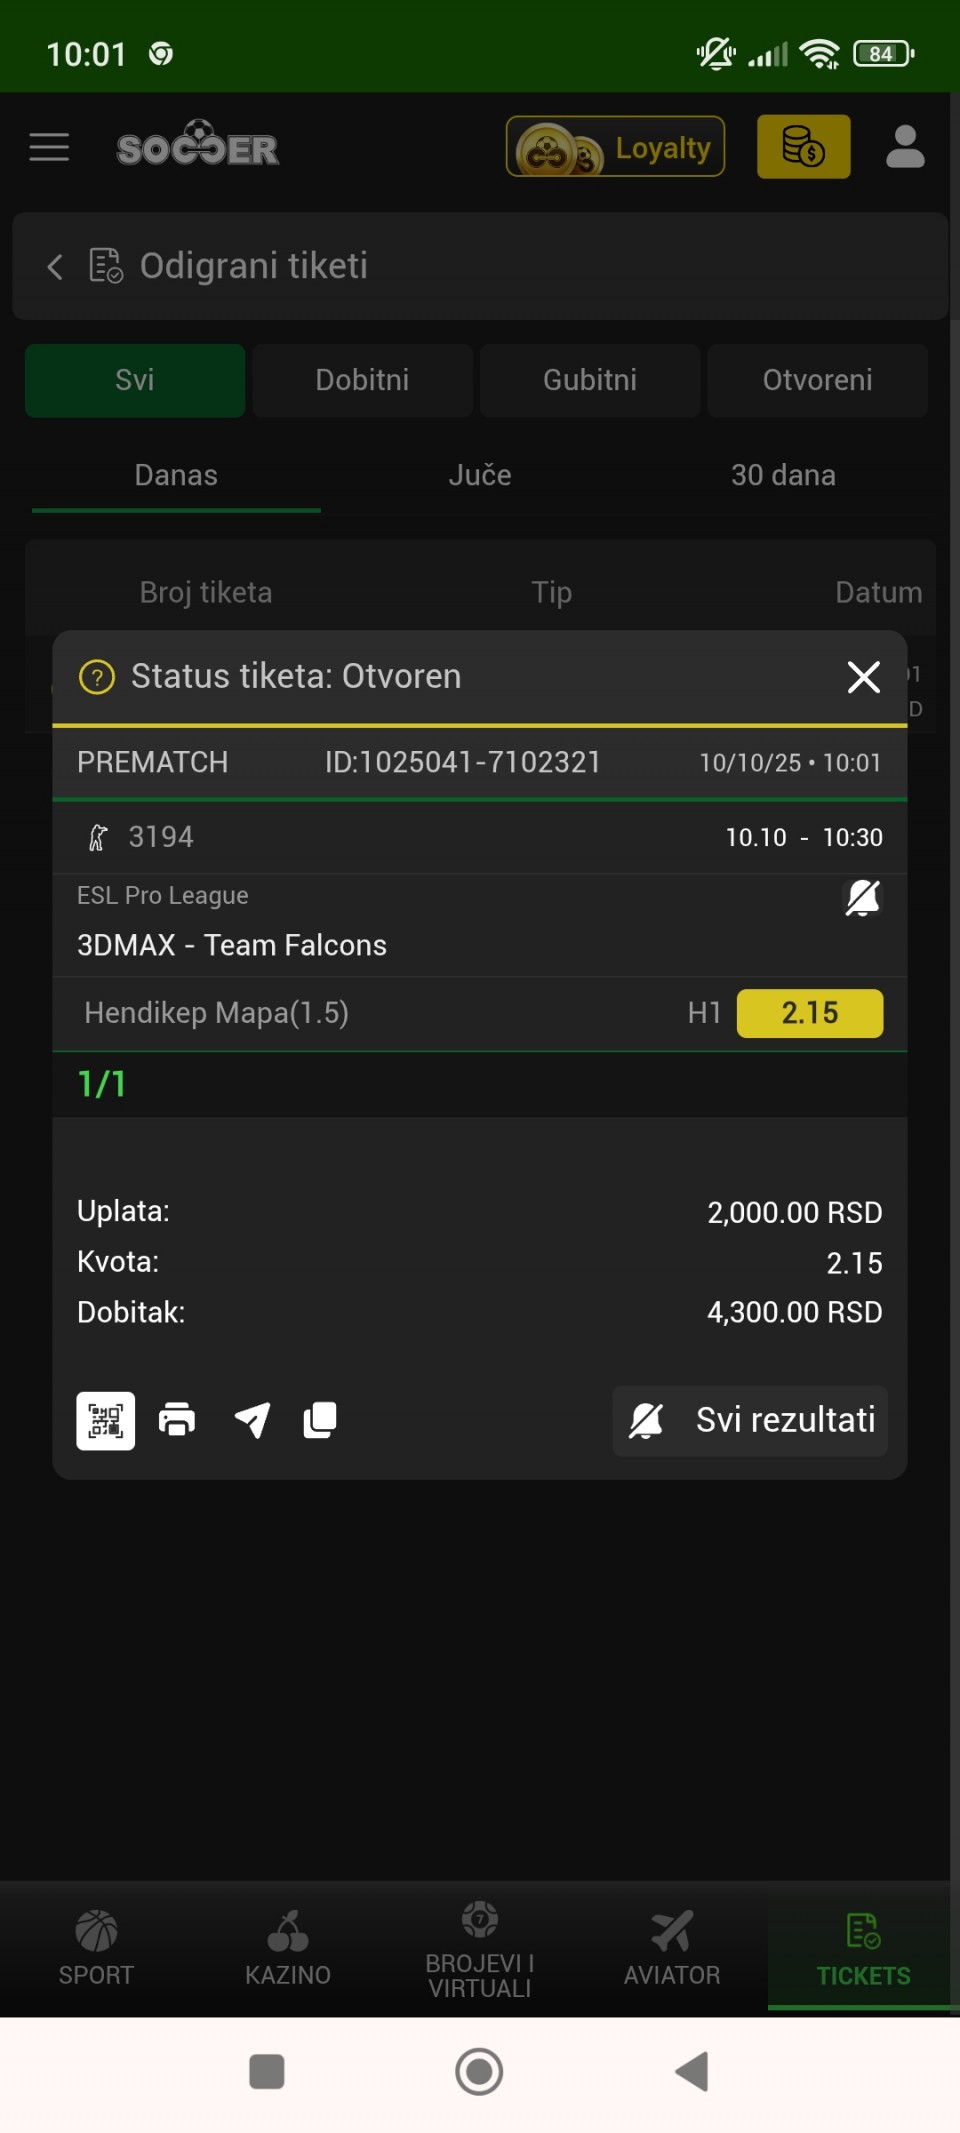Toggle match notification bell for 3DMAX game
This screenshot has height=2133, width=960.
862,897
